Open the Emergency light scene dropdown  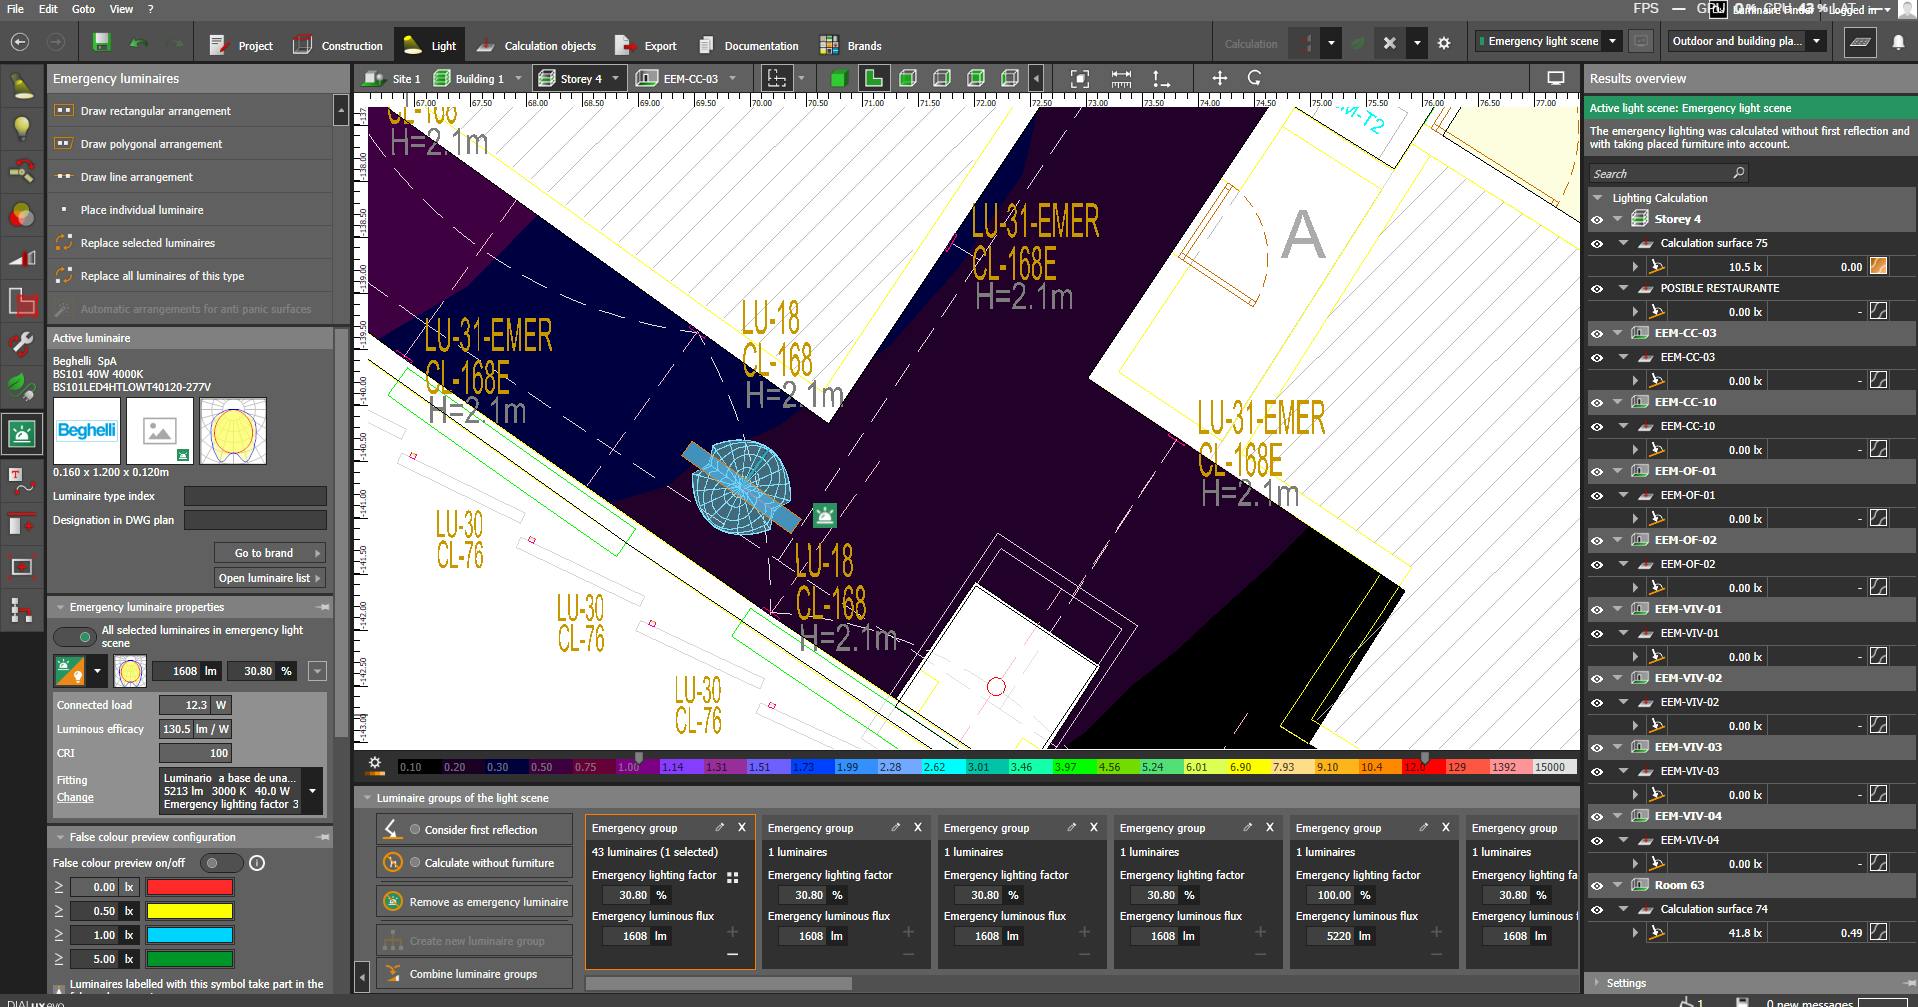tap(1612, 41)
